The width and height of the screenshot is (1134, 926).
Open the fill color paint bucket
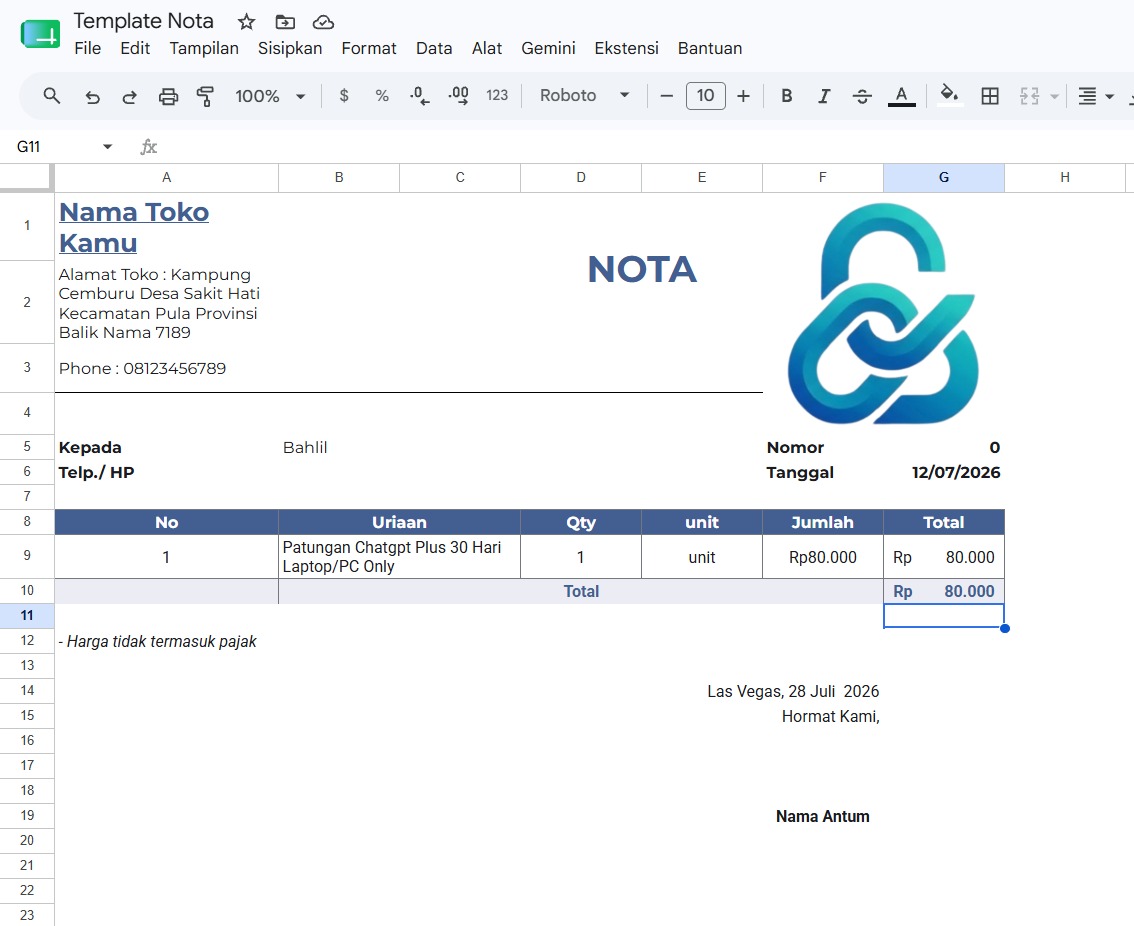tap(949, 95)
